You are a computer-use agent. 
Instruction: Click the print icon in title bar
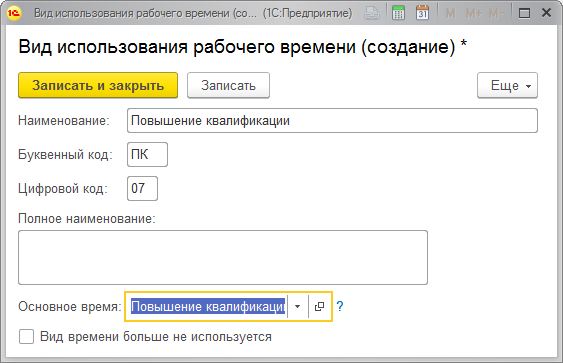pyautogui.click(x=372, y=13)
